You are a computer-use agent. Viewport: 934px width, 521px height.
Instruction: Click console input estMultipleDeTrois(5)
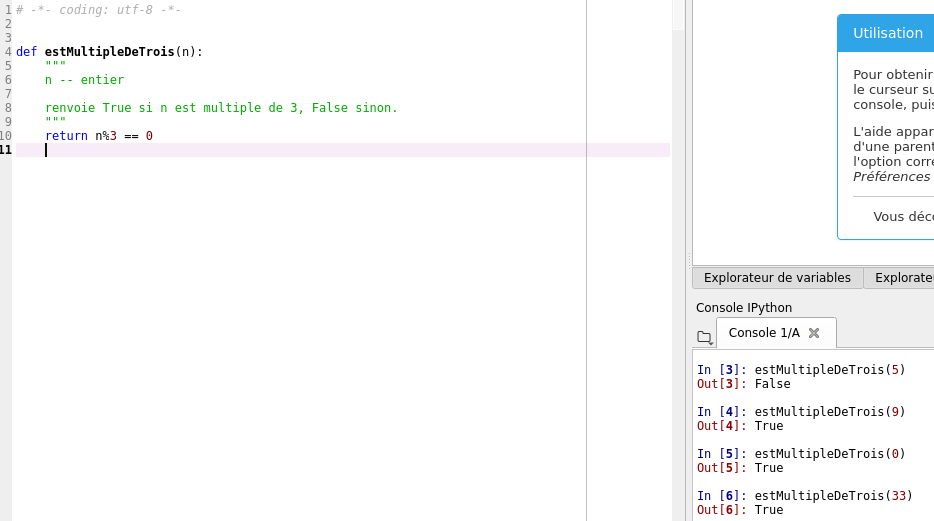[829, 370]
